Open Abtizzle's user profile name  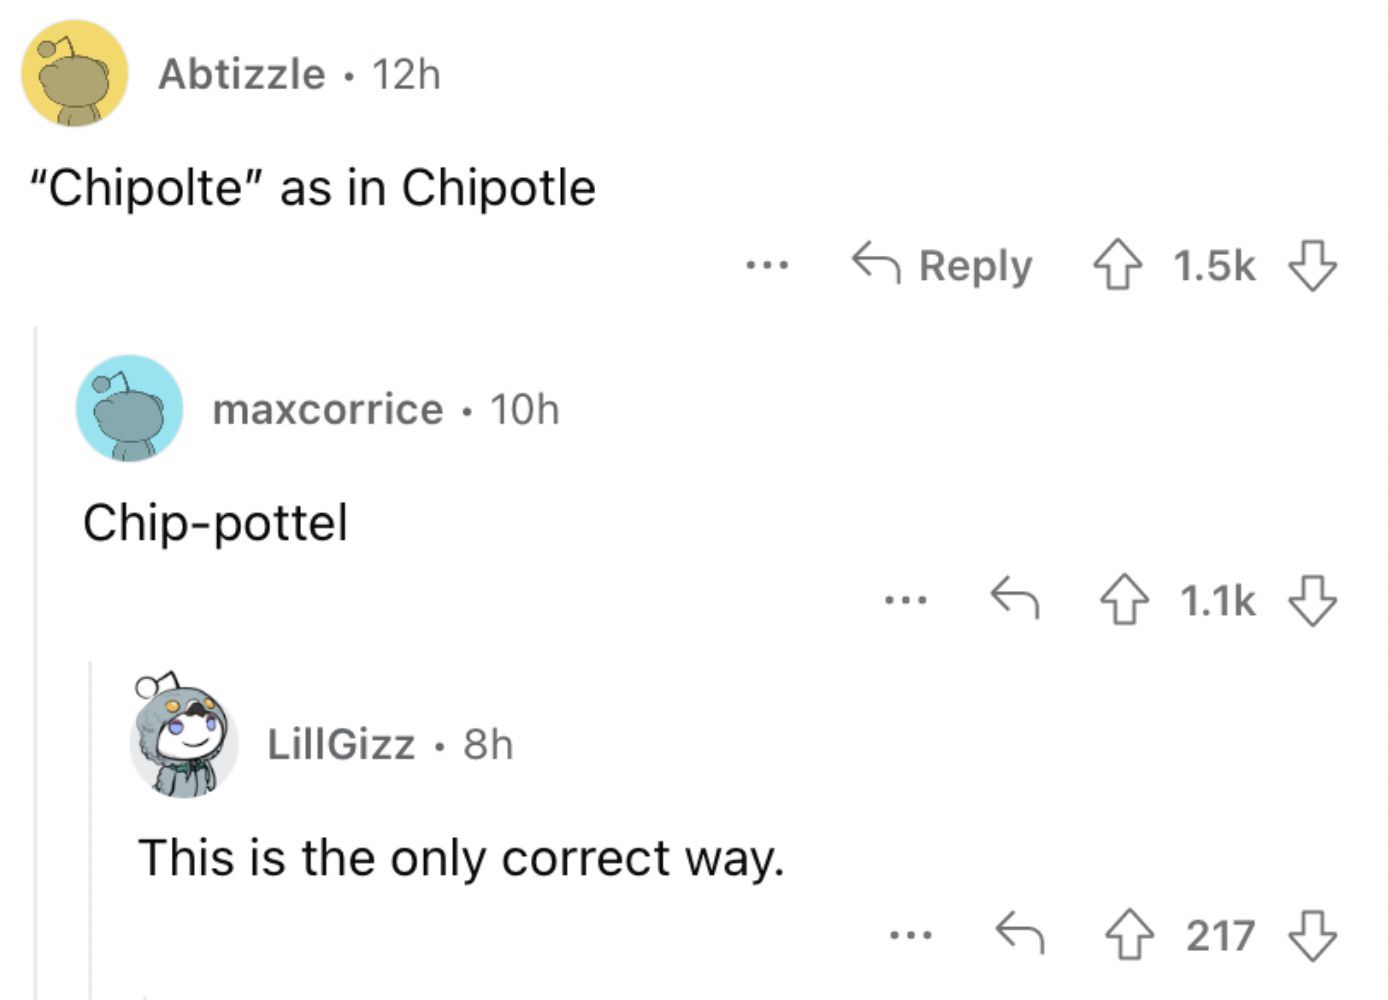tap(242, 74)
